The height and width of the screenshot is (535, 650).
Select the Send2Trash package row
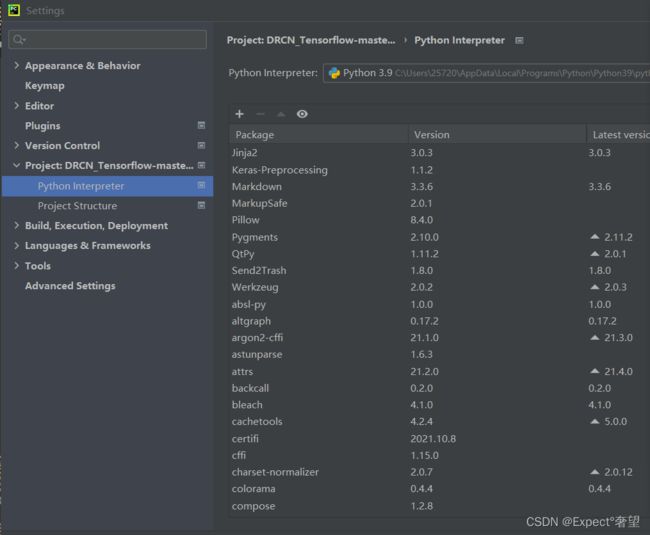pos(439,270)
